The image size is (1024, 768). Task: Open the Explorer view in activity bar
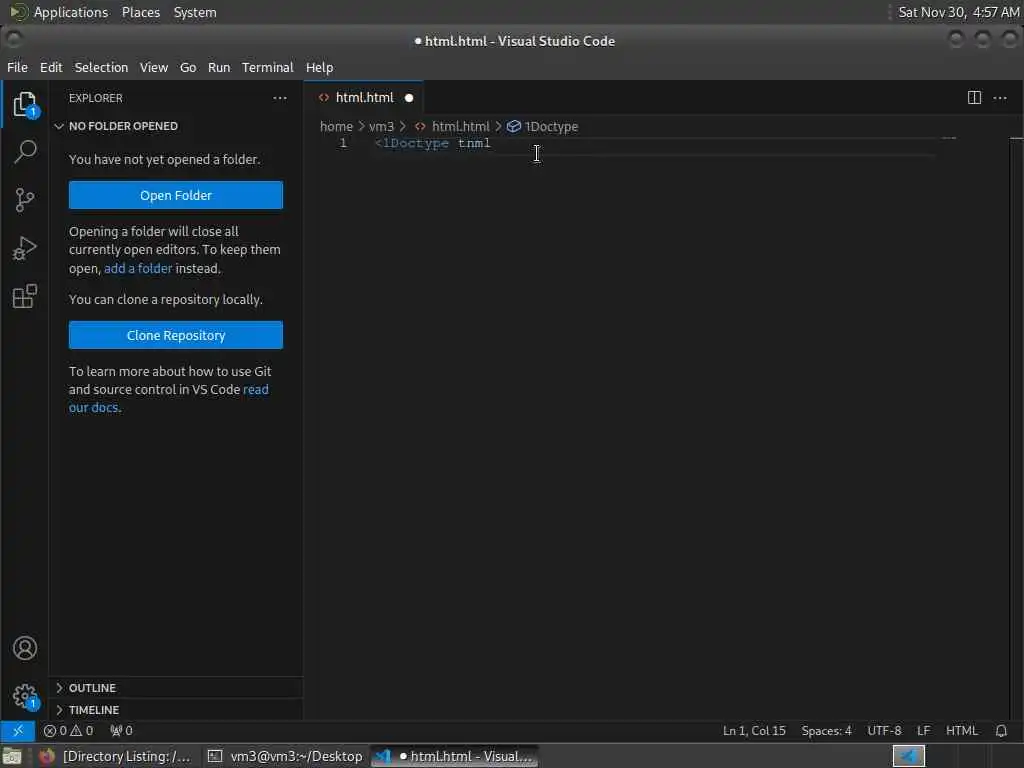click(x=25, y=104)
